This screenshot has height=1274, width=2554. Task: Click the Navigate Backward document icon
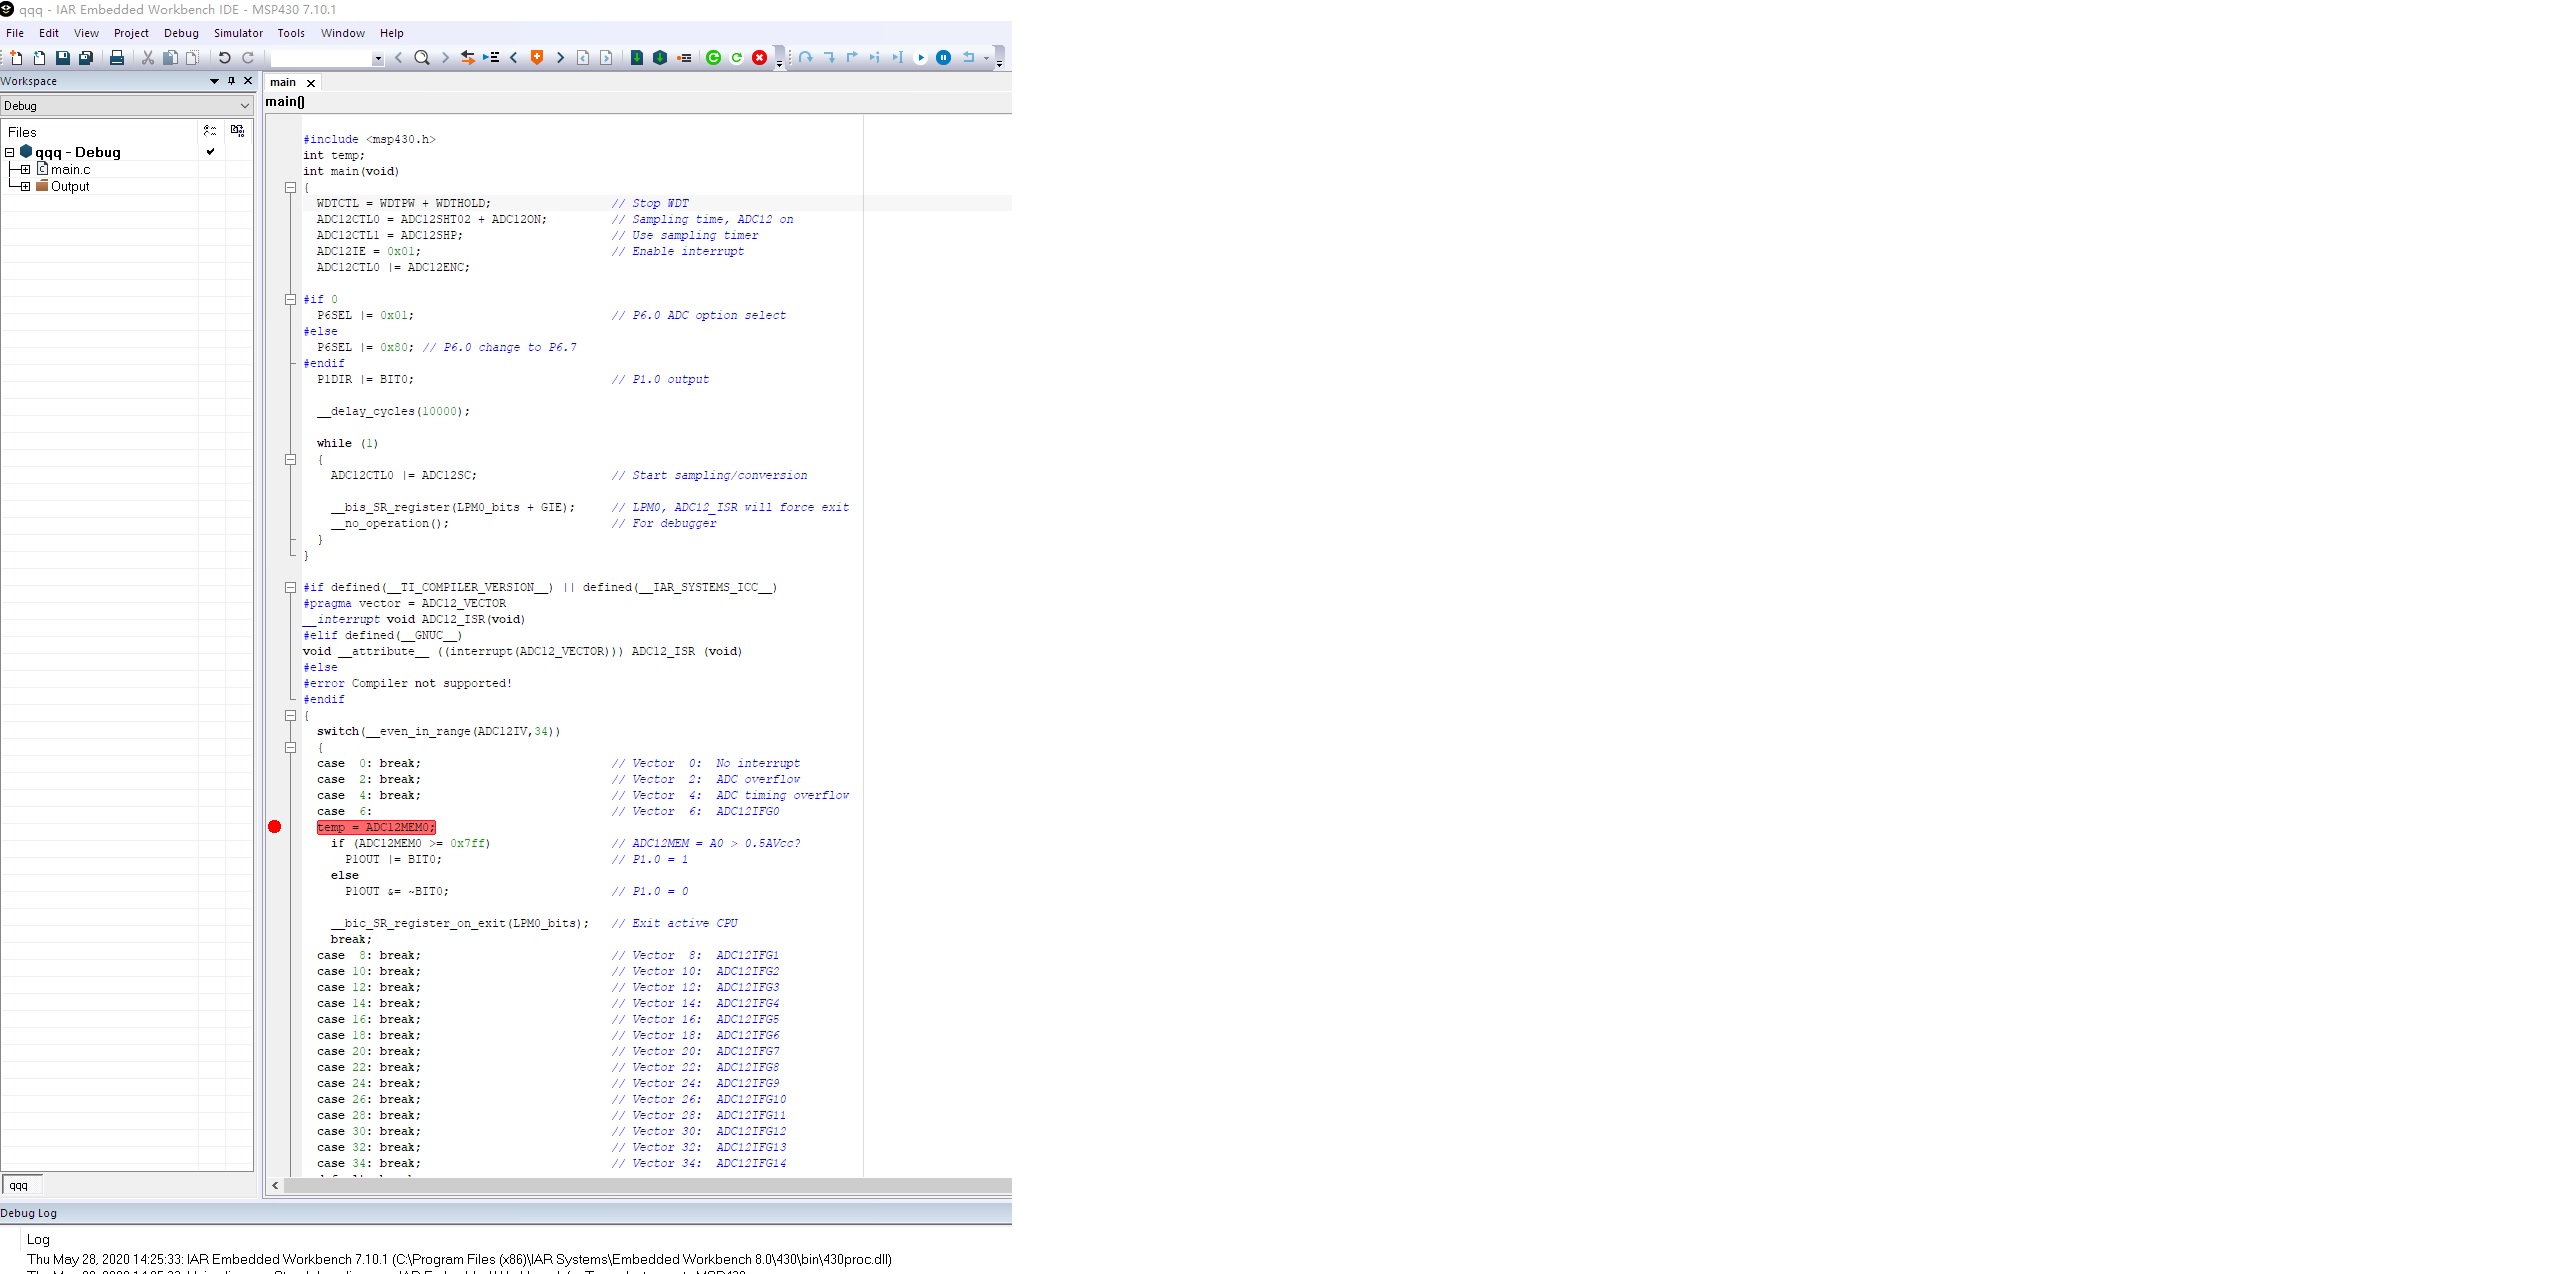pos(583,58)
